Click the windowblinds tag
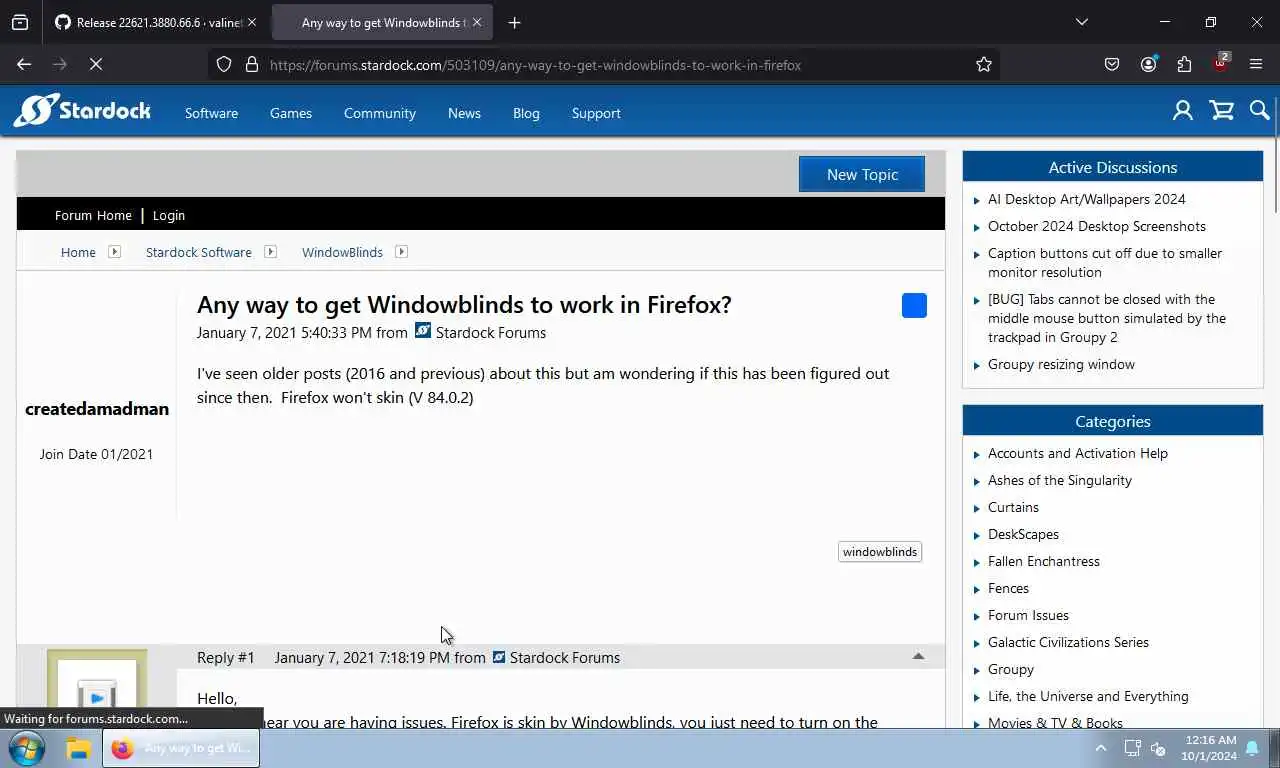The height and width of the screenshot is (768, 1280). (x=880, y=551)
